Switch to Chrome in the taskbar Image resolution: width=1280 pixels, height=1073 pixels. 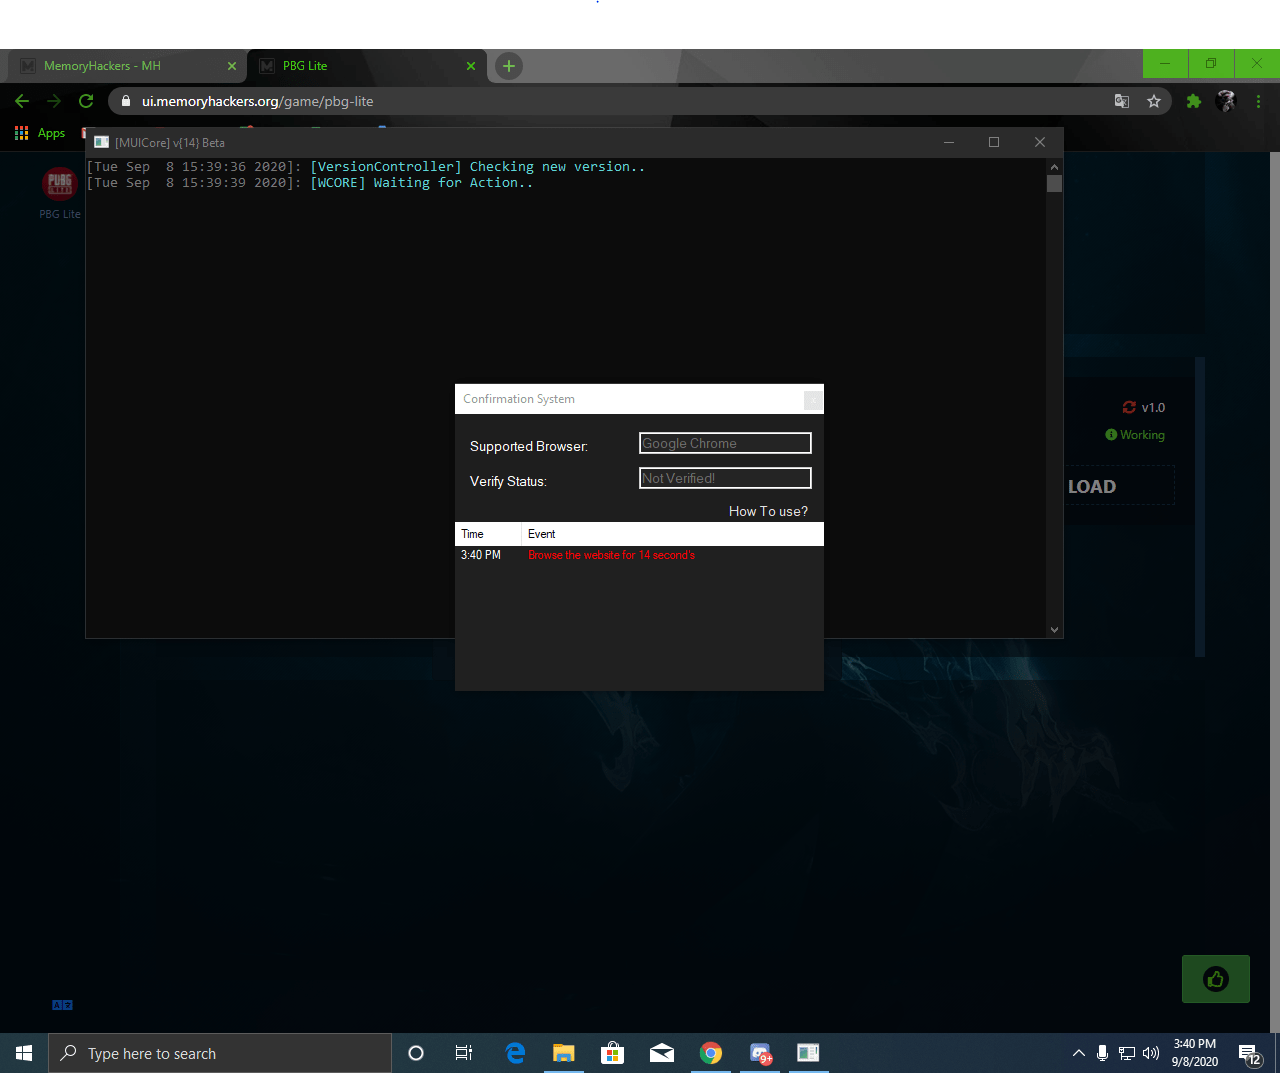(x=711, y=1053)
